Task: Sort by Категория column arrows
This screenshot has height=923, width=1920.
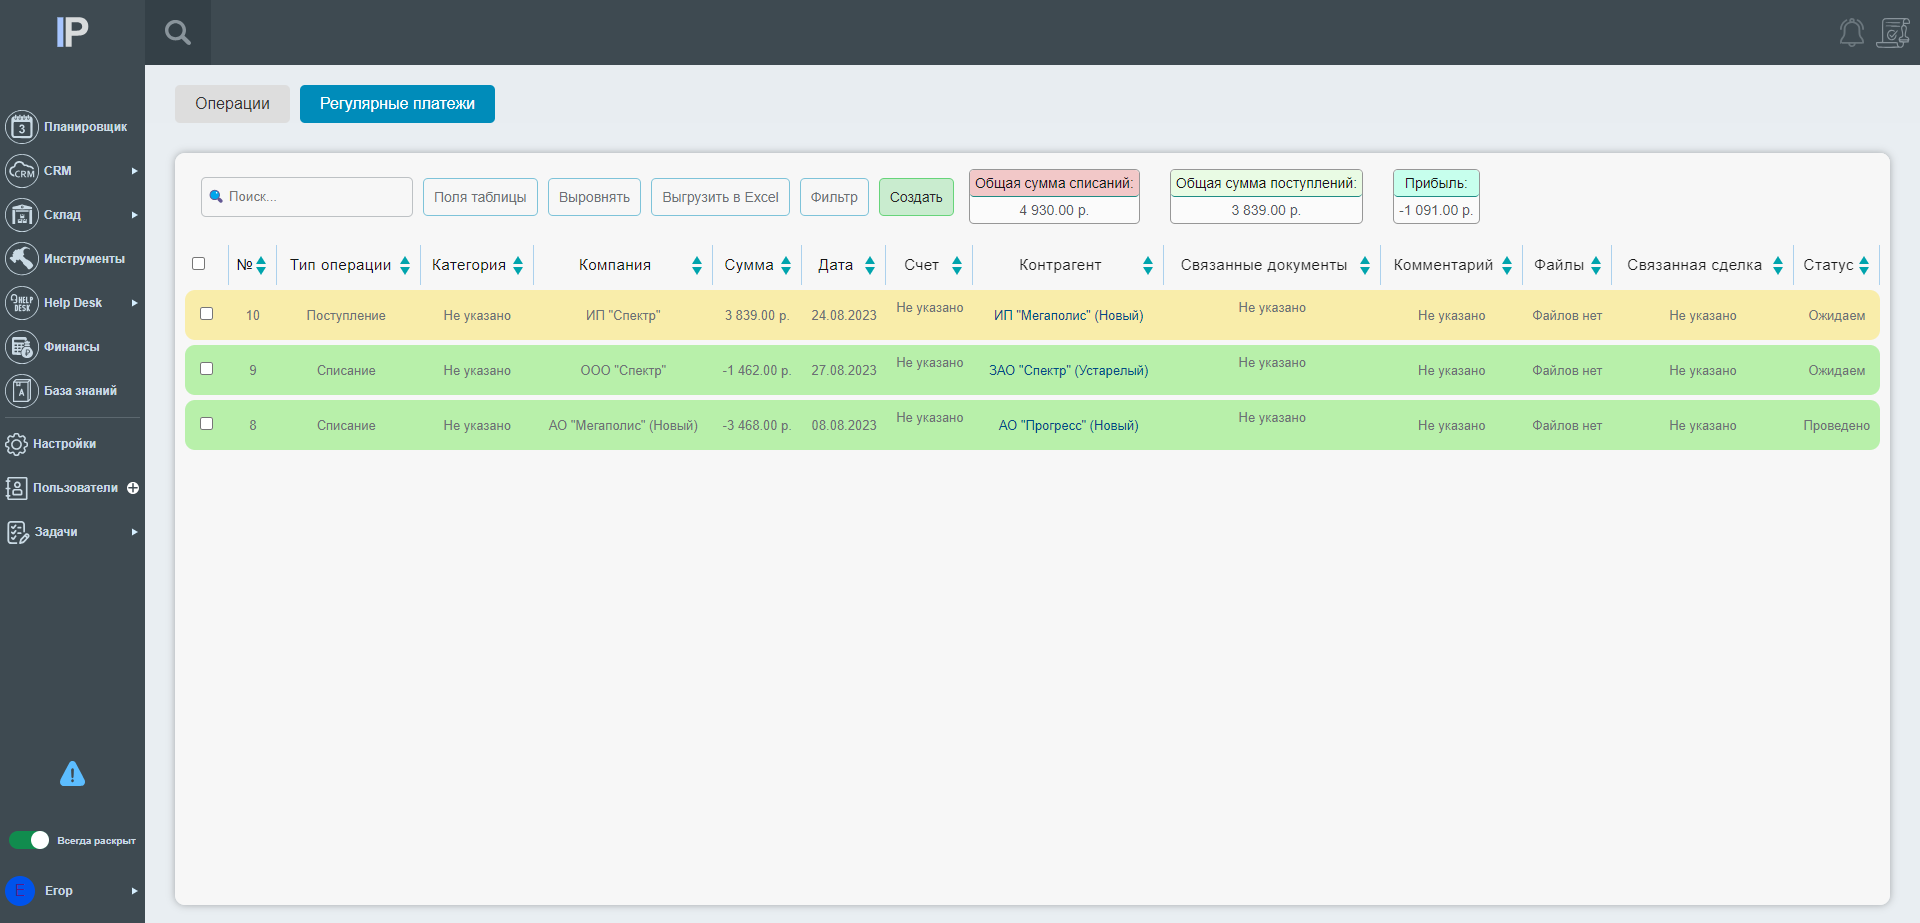Action: pyautogui.click(x=518, y=265)
